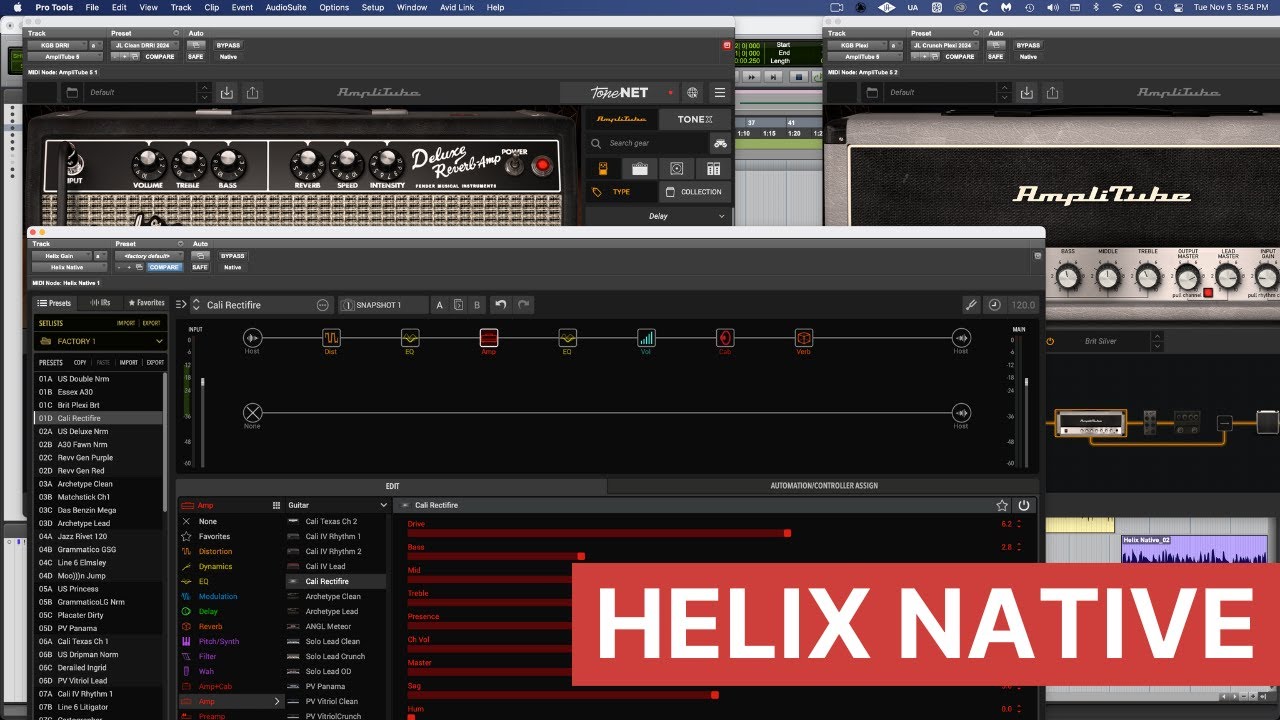This screenshot has width=1280, height=720.
Task: Select the A compare state button
Action: pyautogui.click(x=439, y=305)
